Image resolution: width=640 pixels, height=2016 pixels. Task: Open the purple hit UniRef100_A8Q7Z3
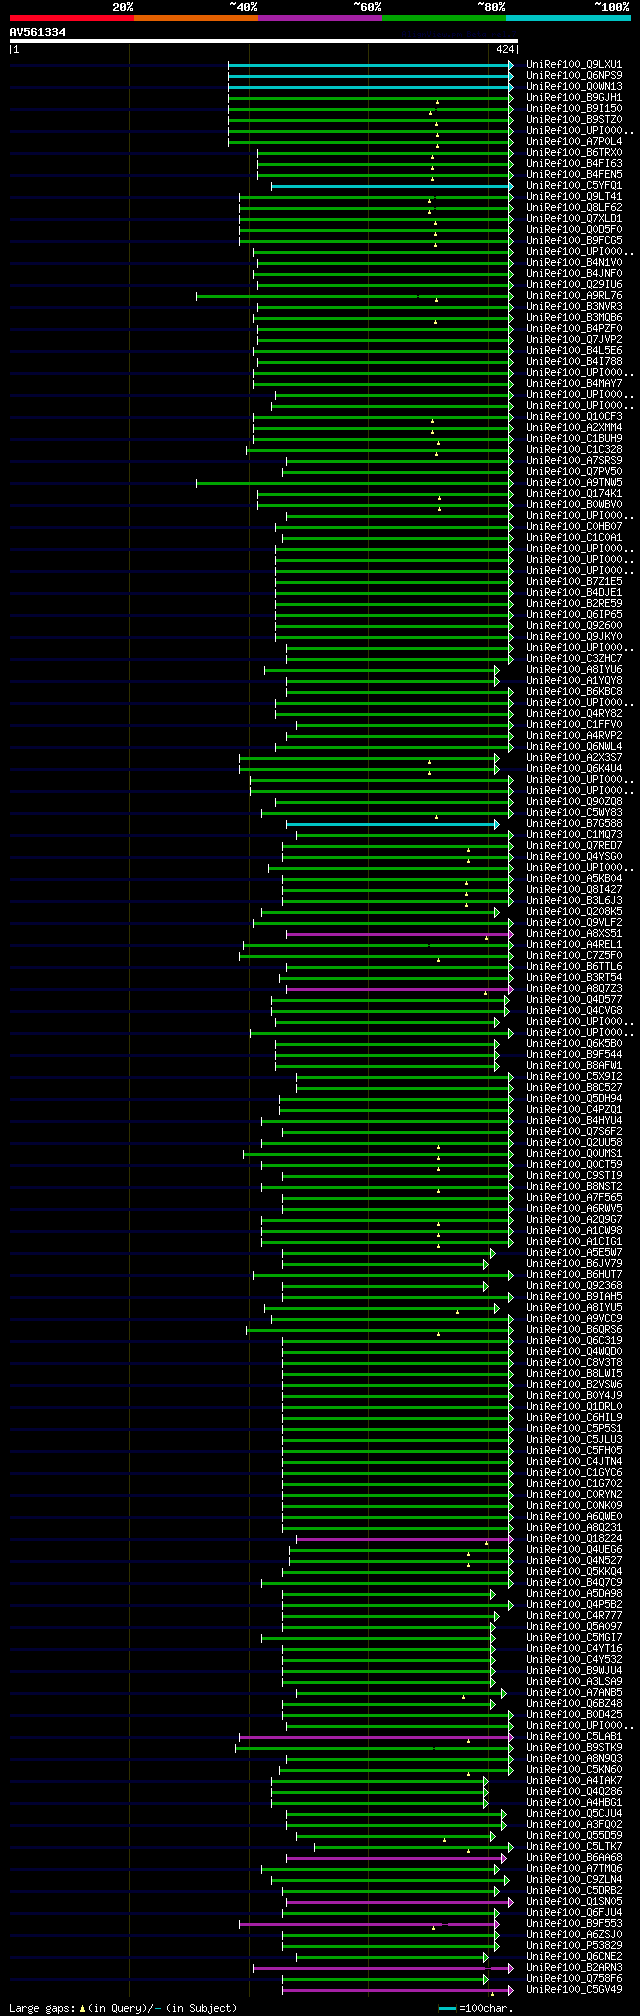click(574, 988)
